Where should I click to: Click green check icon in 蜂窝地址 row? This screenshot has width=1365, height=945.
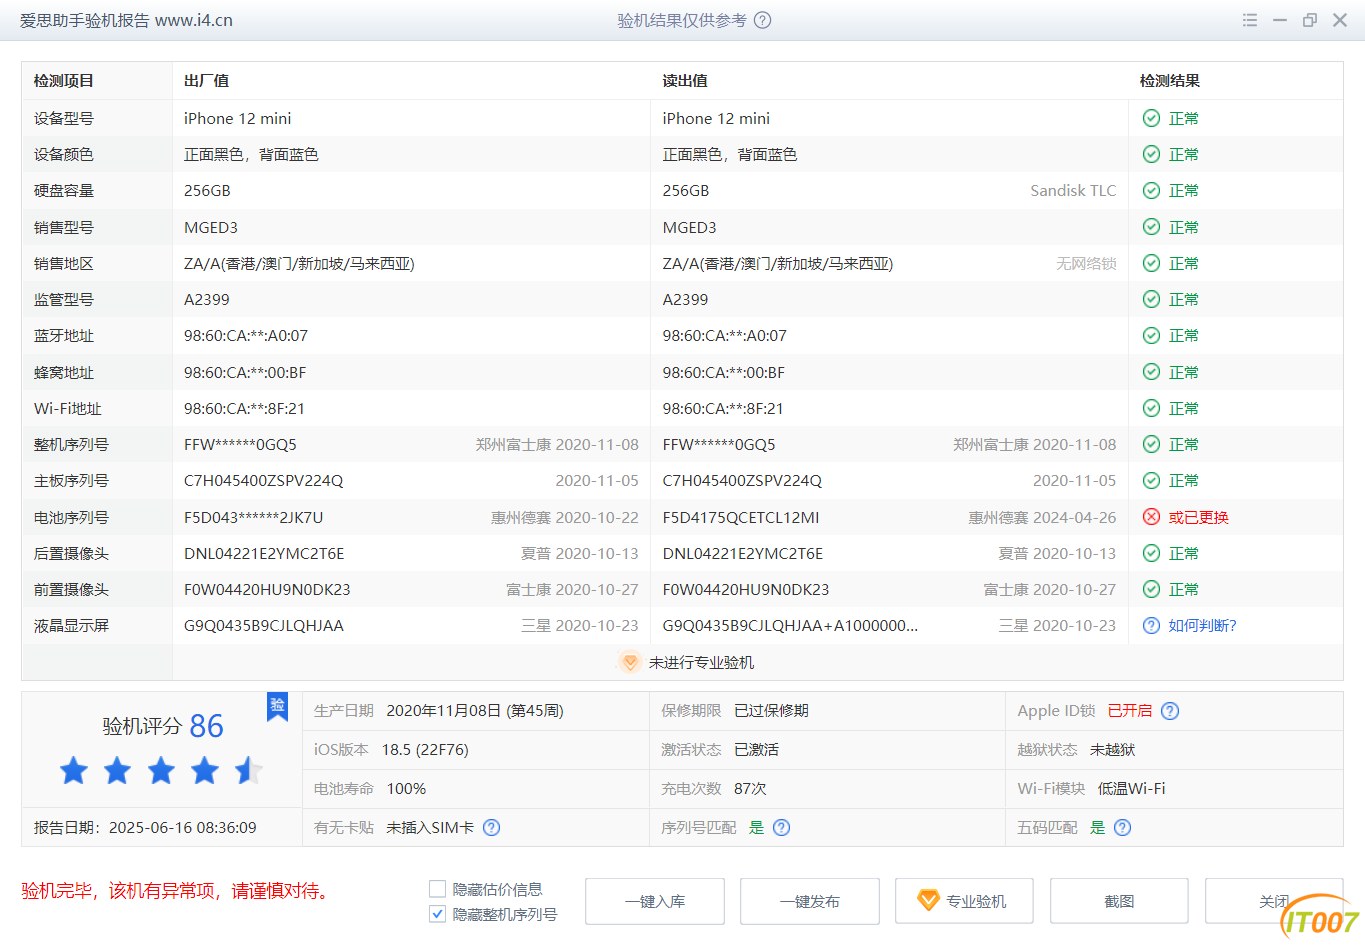click(x=1151, y=372)
